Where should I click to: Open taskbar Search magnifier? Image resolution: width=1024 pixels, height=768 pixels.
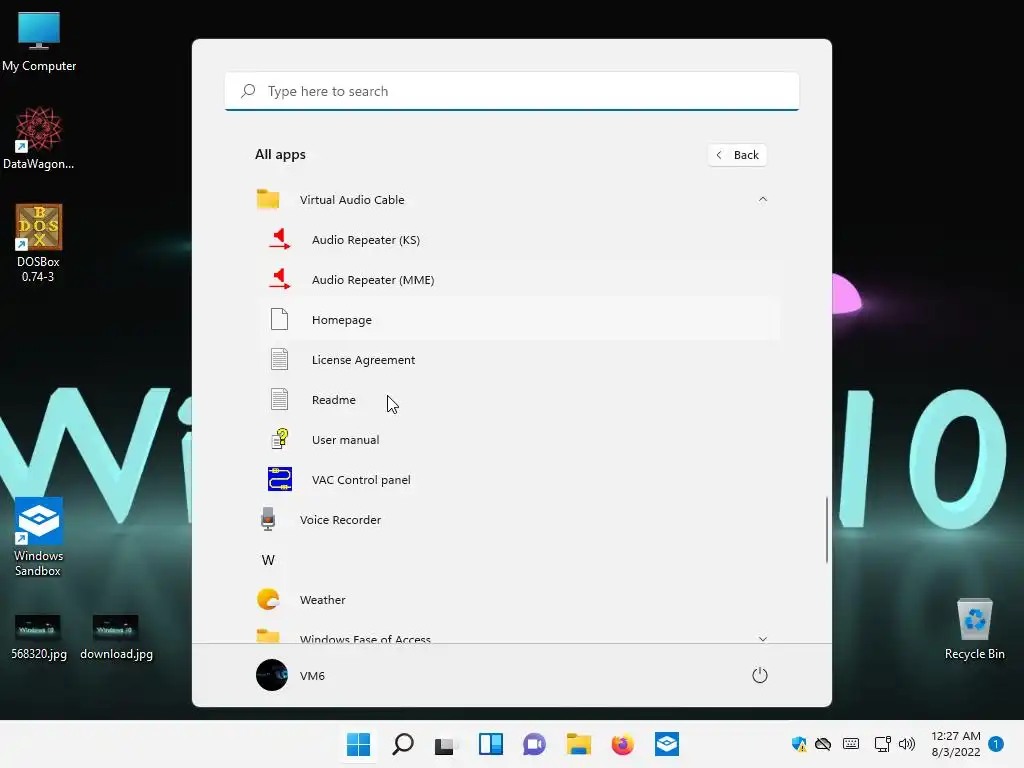[x=403, y=744]
